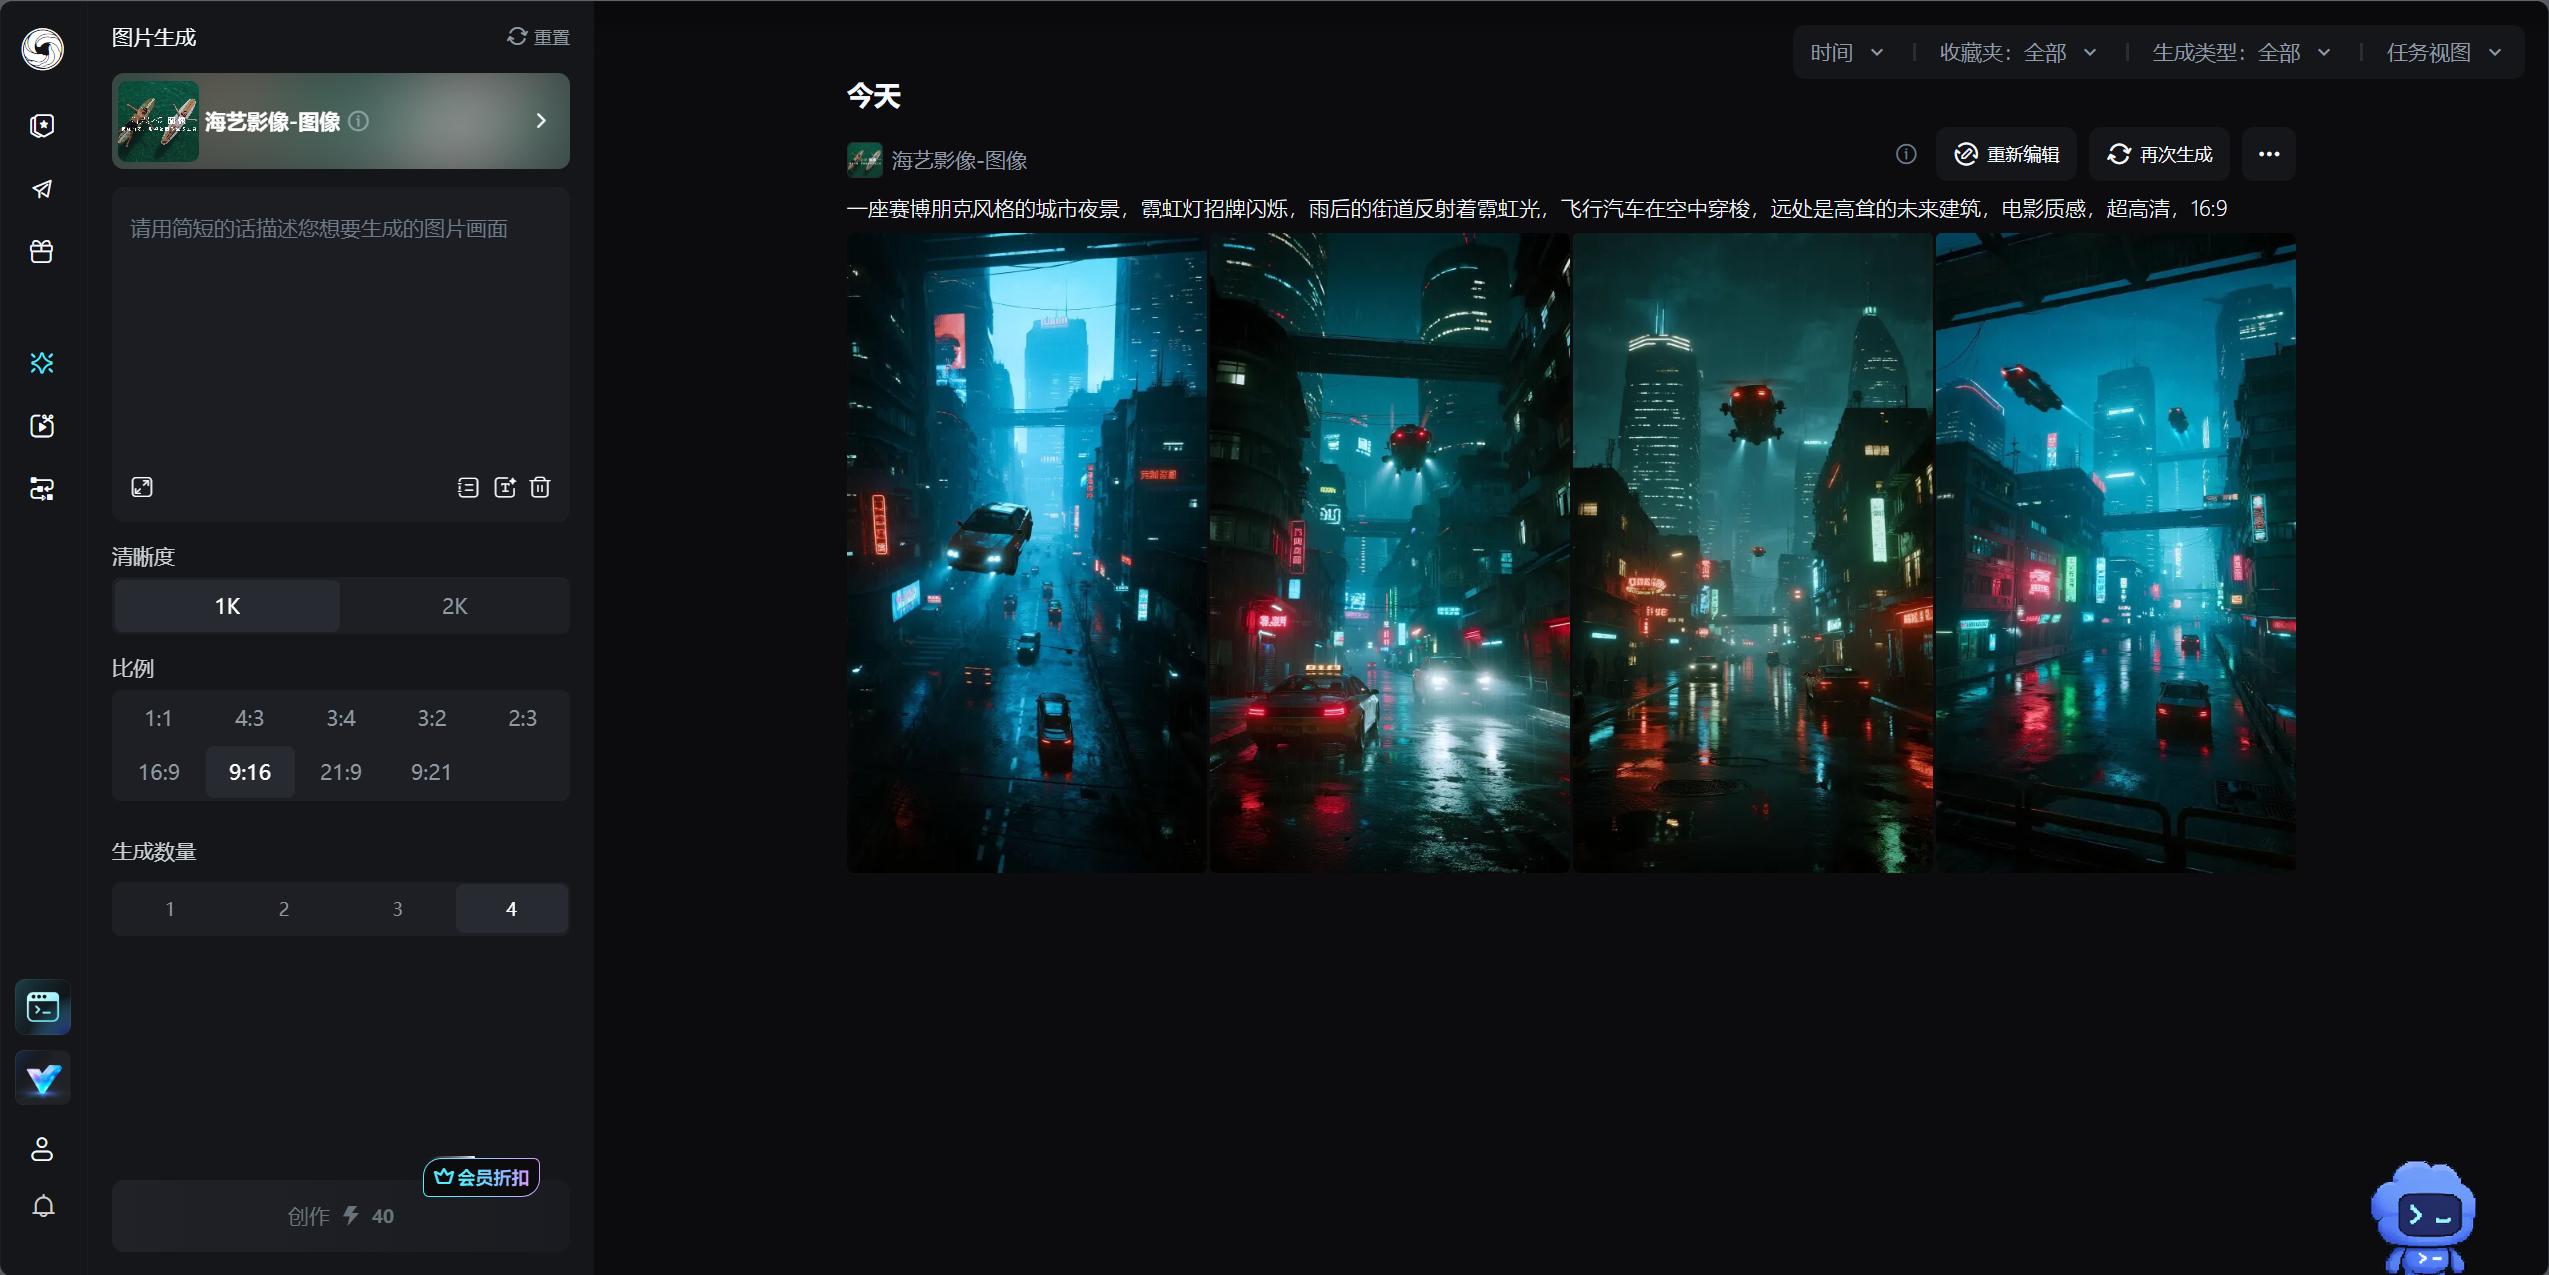Click info icon beside 重新编辑 button
The width and height of the screenshot is (2549, 1275).
[x=1906, y=154]
